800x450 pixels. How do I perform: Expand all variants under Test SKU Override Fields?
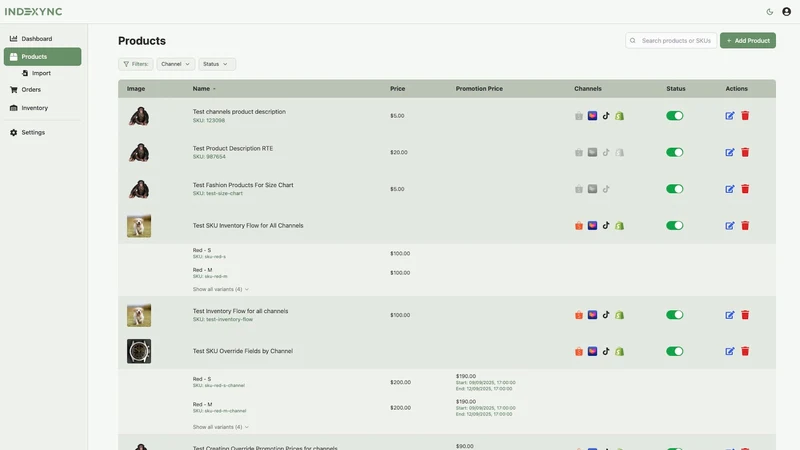point(220,427)
